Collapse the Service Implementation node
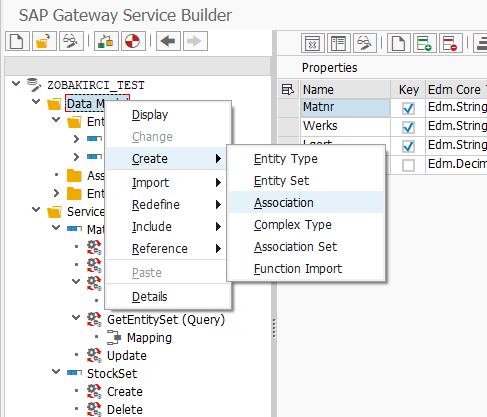Image resolution: width=487 pixels, height=417 pixels. pos(36,209)
